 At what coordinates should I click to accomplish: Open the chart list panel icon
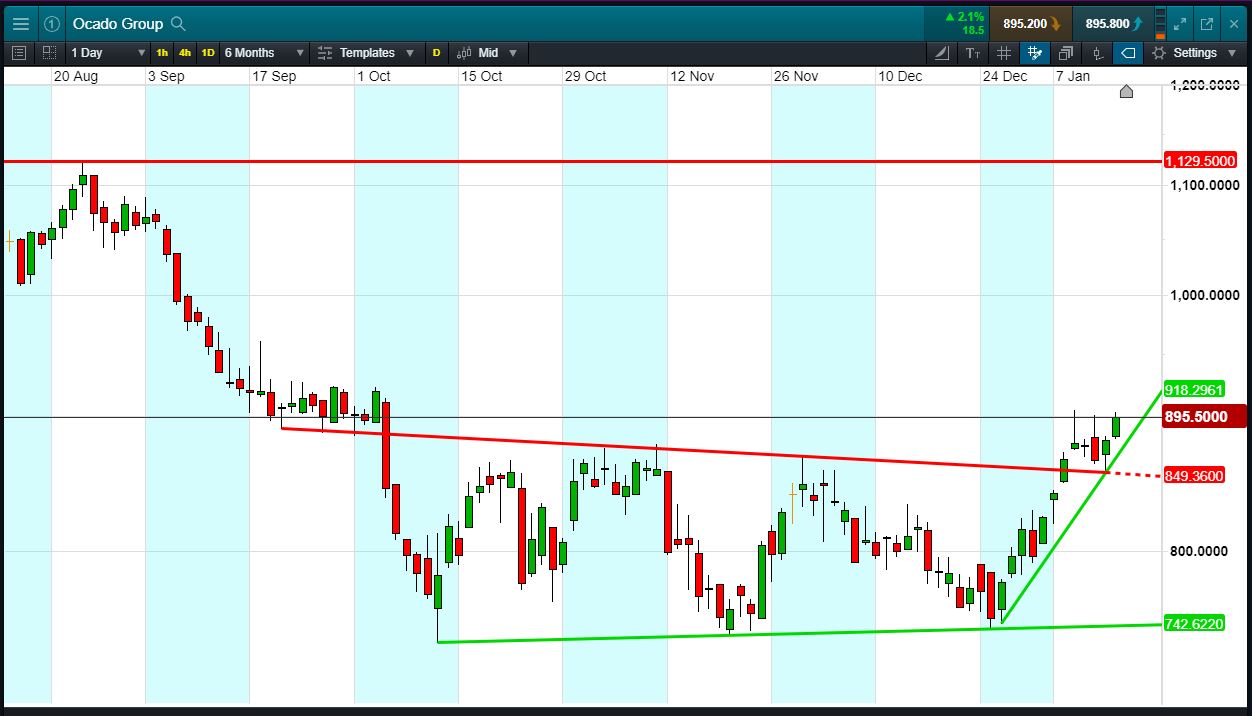click(19, 52)
